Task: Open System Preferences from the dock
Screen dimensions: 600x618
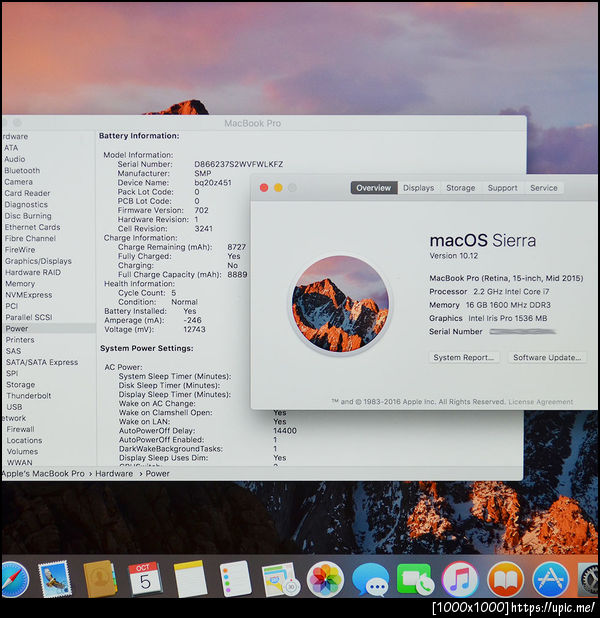Action: (589, 579)
